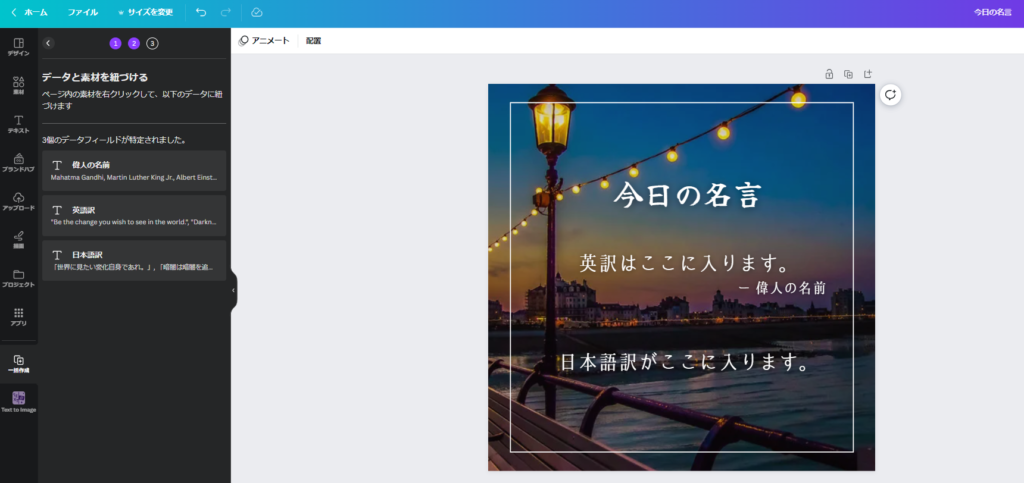
Task: Select the ブランドハブ (Brand Hub) icon
Action: 18,162
